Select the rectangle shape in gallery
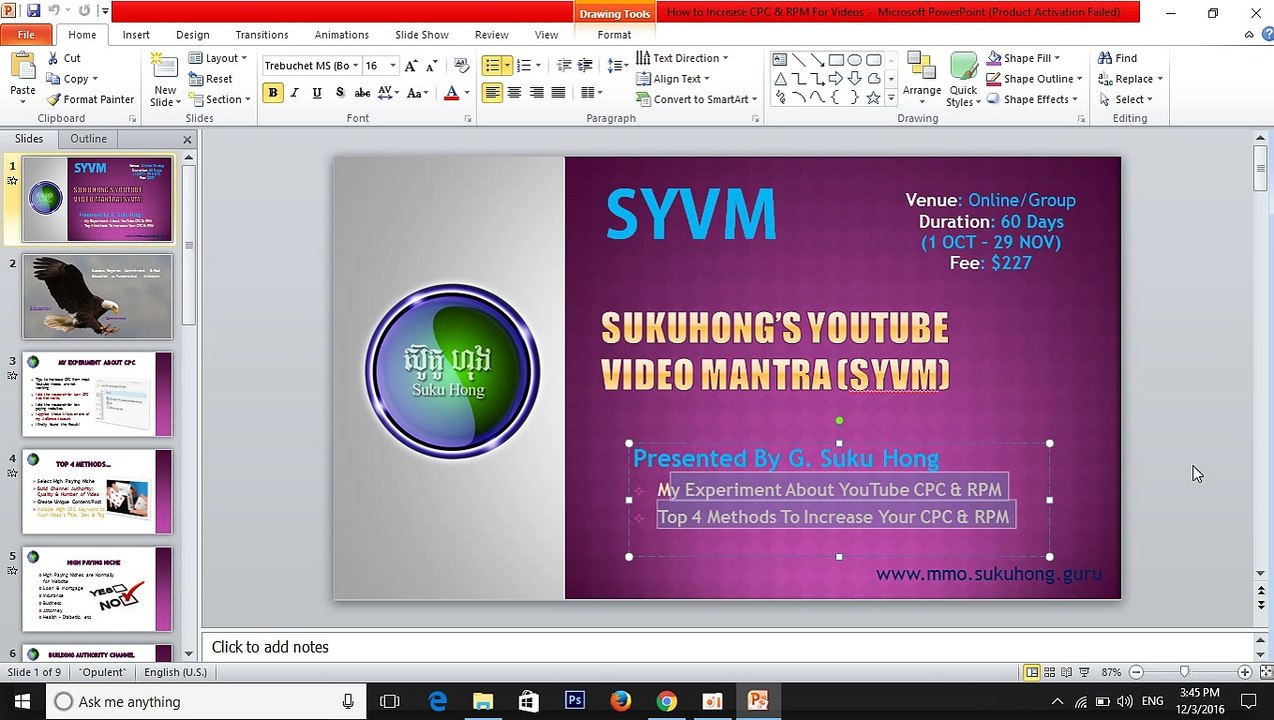Screen dimensions: 1274x720 coord(836,60)
